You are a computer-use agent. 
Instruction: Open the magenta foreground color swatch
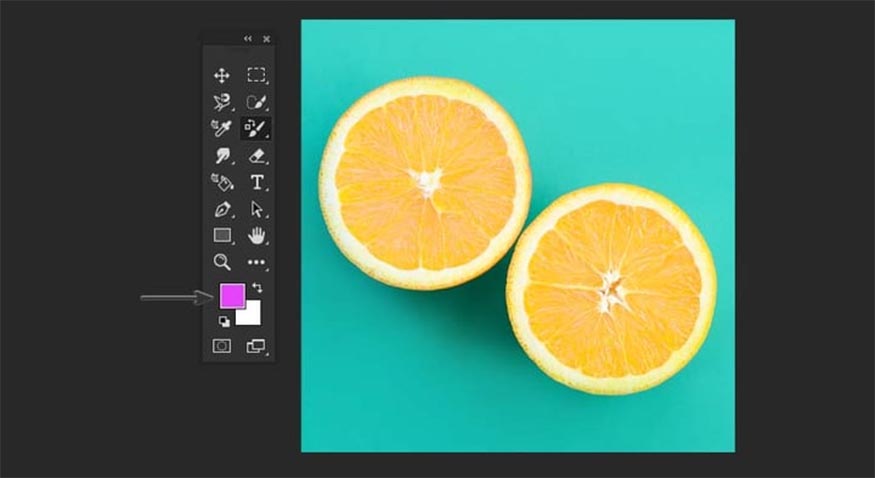[x=232, y=296]
